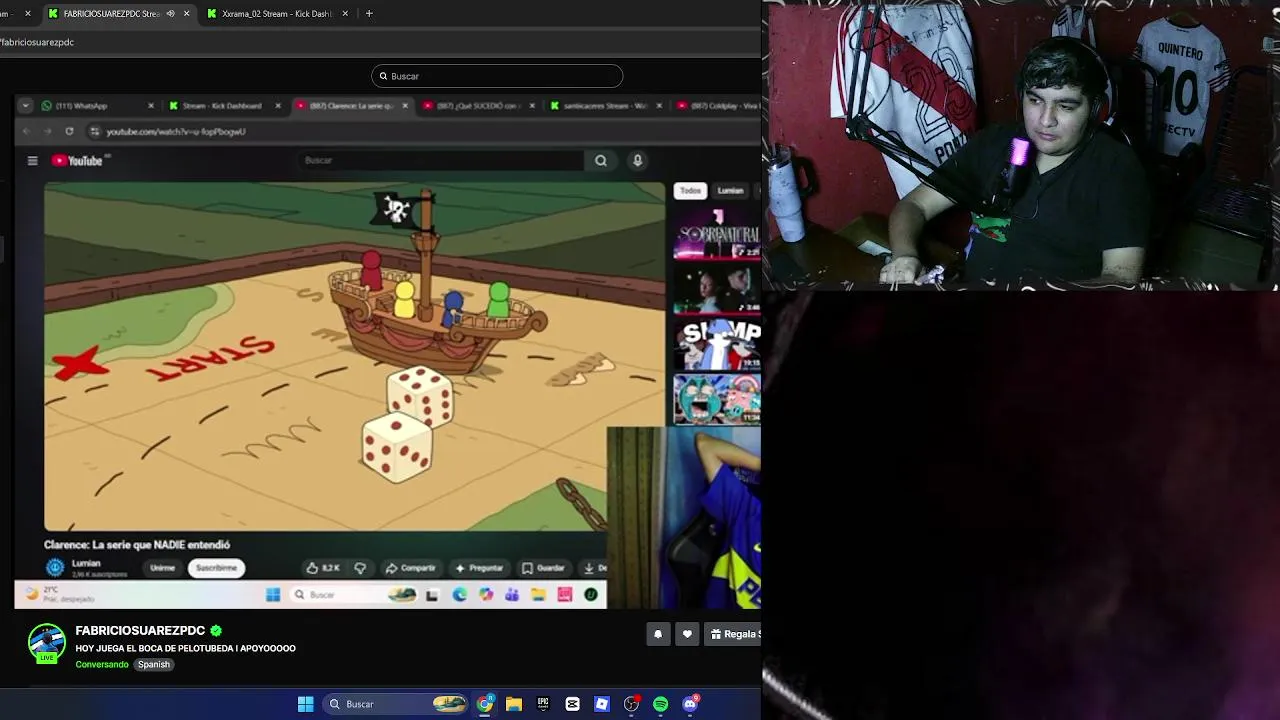The image size is (1280, 720).
Task: Reload the YouTube page
Action: tap(69, 131)
